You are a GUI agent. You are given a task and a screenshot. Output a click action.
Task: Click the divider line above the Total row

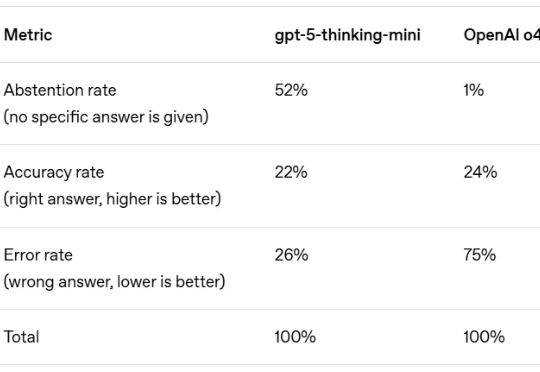tap(270, 309)
